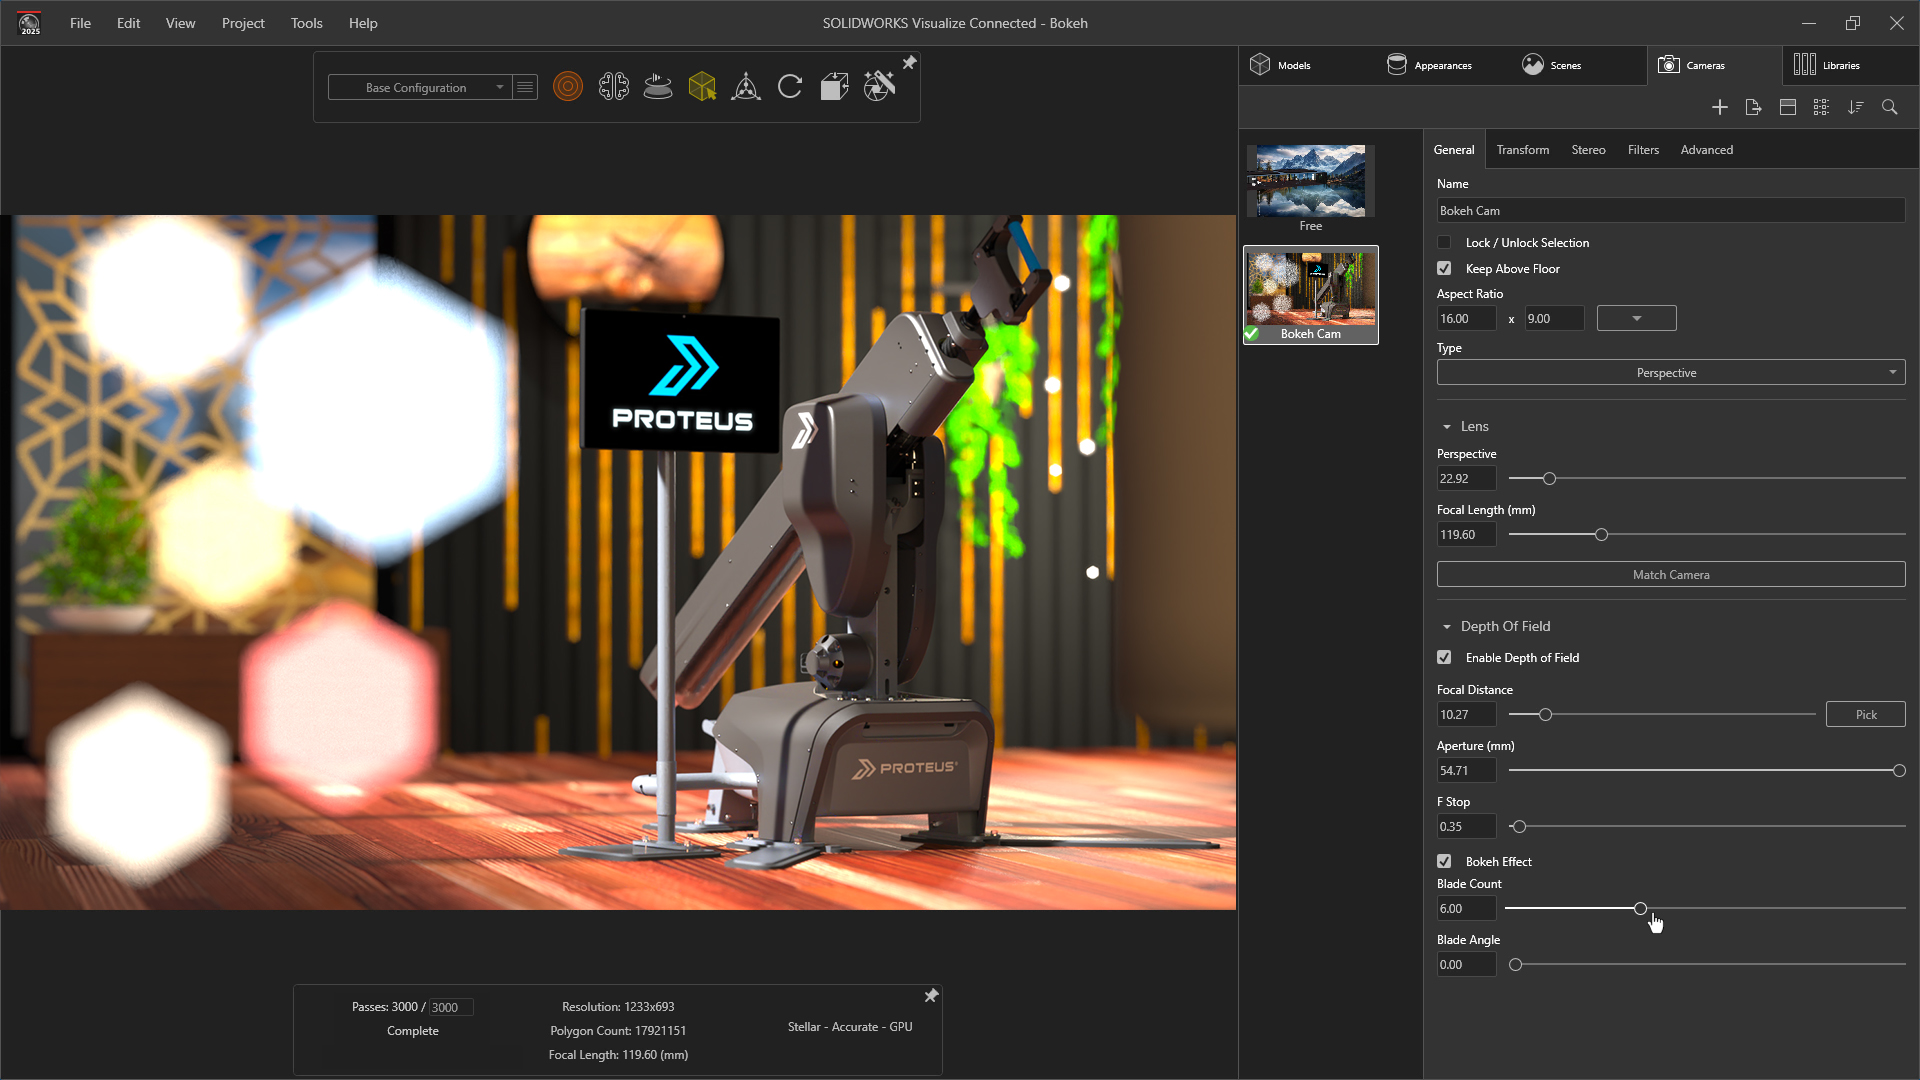Viewport: 1920px width, 1080px height.
Task: Disable the Enable Depth of Field checkbox
Action: point(1444,657)
